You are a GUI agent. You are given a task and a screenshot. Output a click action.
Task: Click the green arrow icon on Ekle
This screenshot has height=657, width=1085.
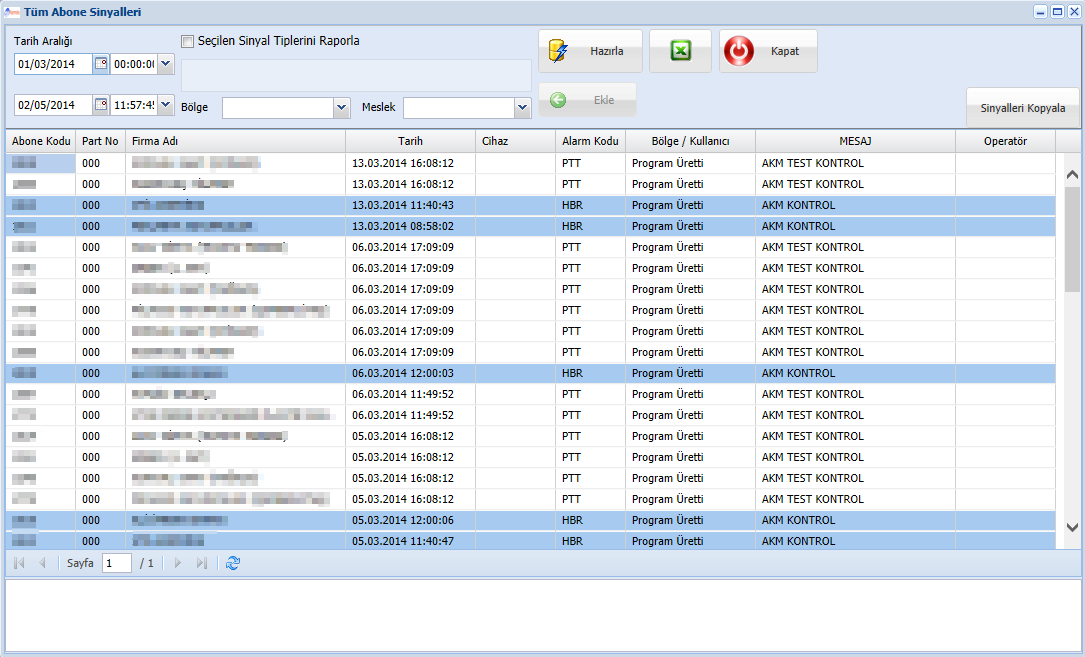558,100
